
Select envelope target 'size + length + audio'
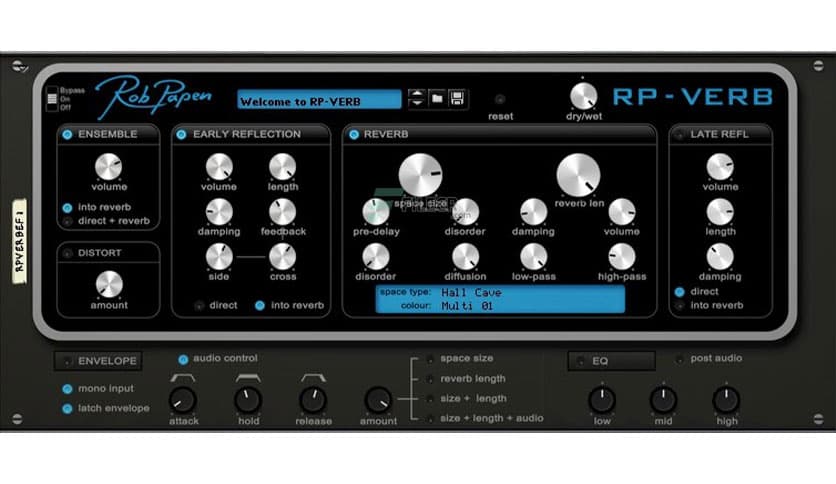click(x=430, y=419)
